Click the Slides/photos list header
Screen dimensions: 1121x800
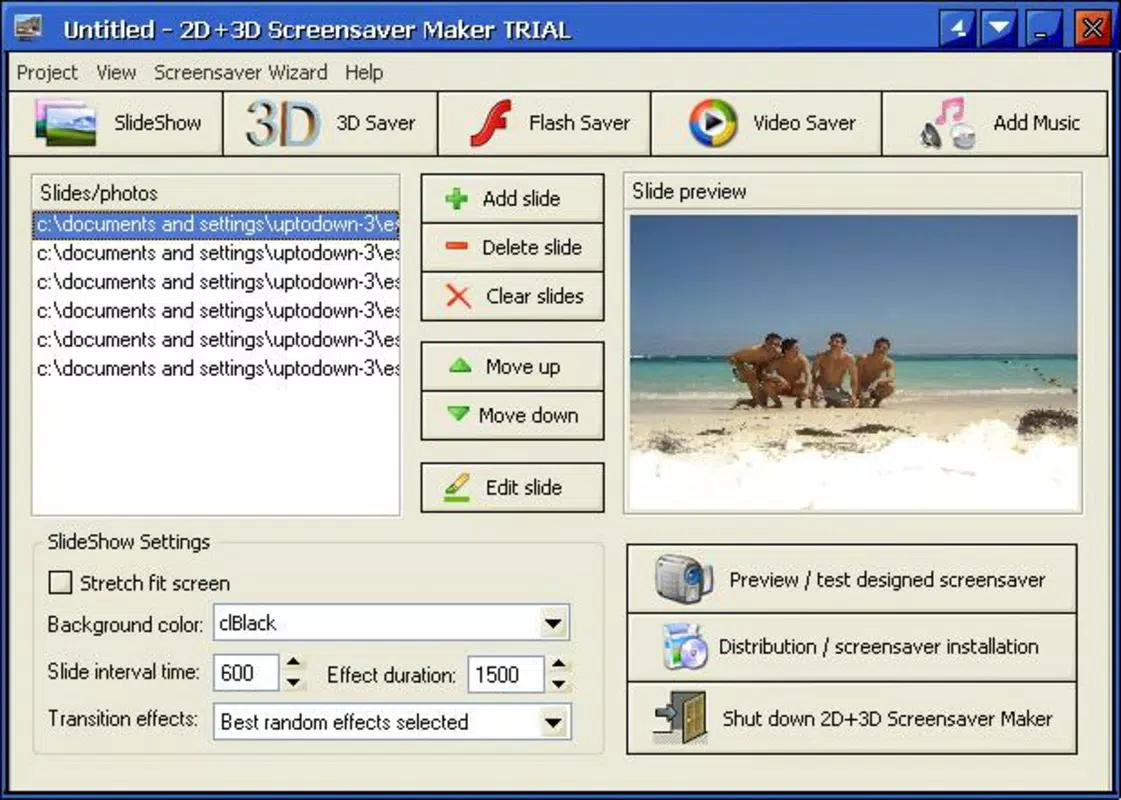click(x=216, y=193)
